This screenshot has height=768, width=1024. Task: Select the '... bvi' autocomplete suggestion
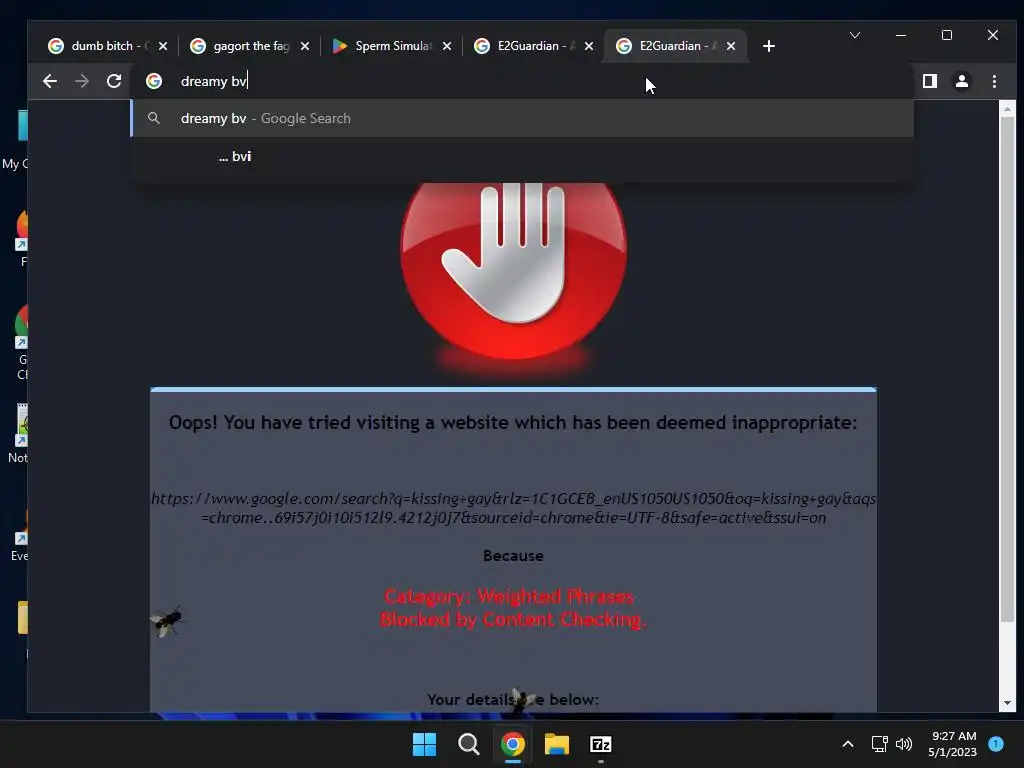[x=522, y=156]
